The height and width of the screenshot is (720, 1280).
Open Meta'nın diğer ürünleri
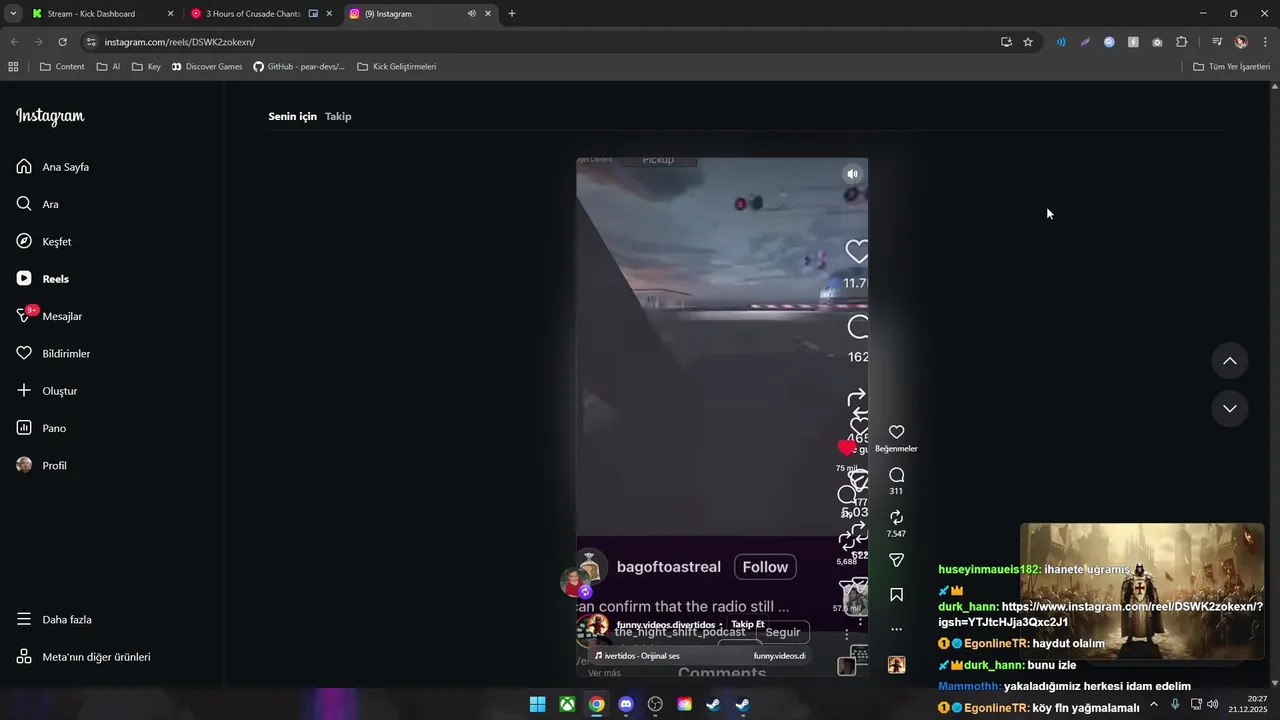coord(83,657)
